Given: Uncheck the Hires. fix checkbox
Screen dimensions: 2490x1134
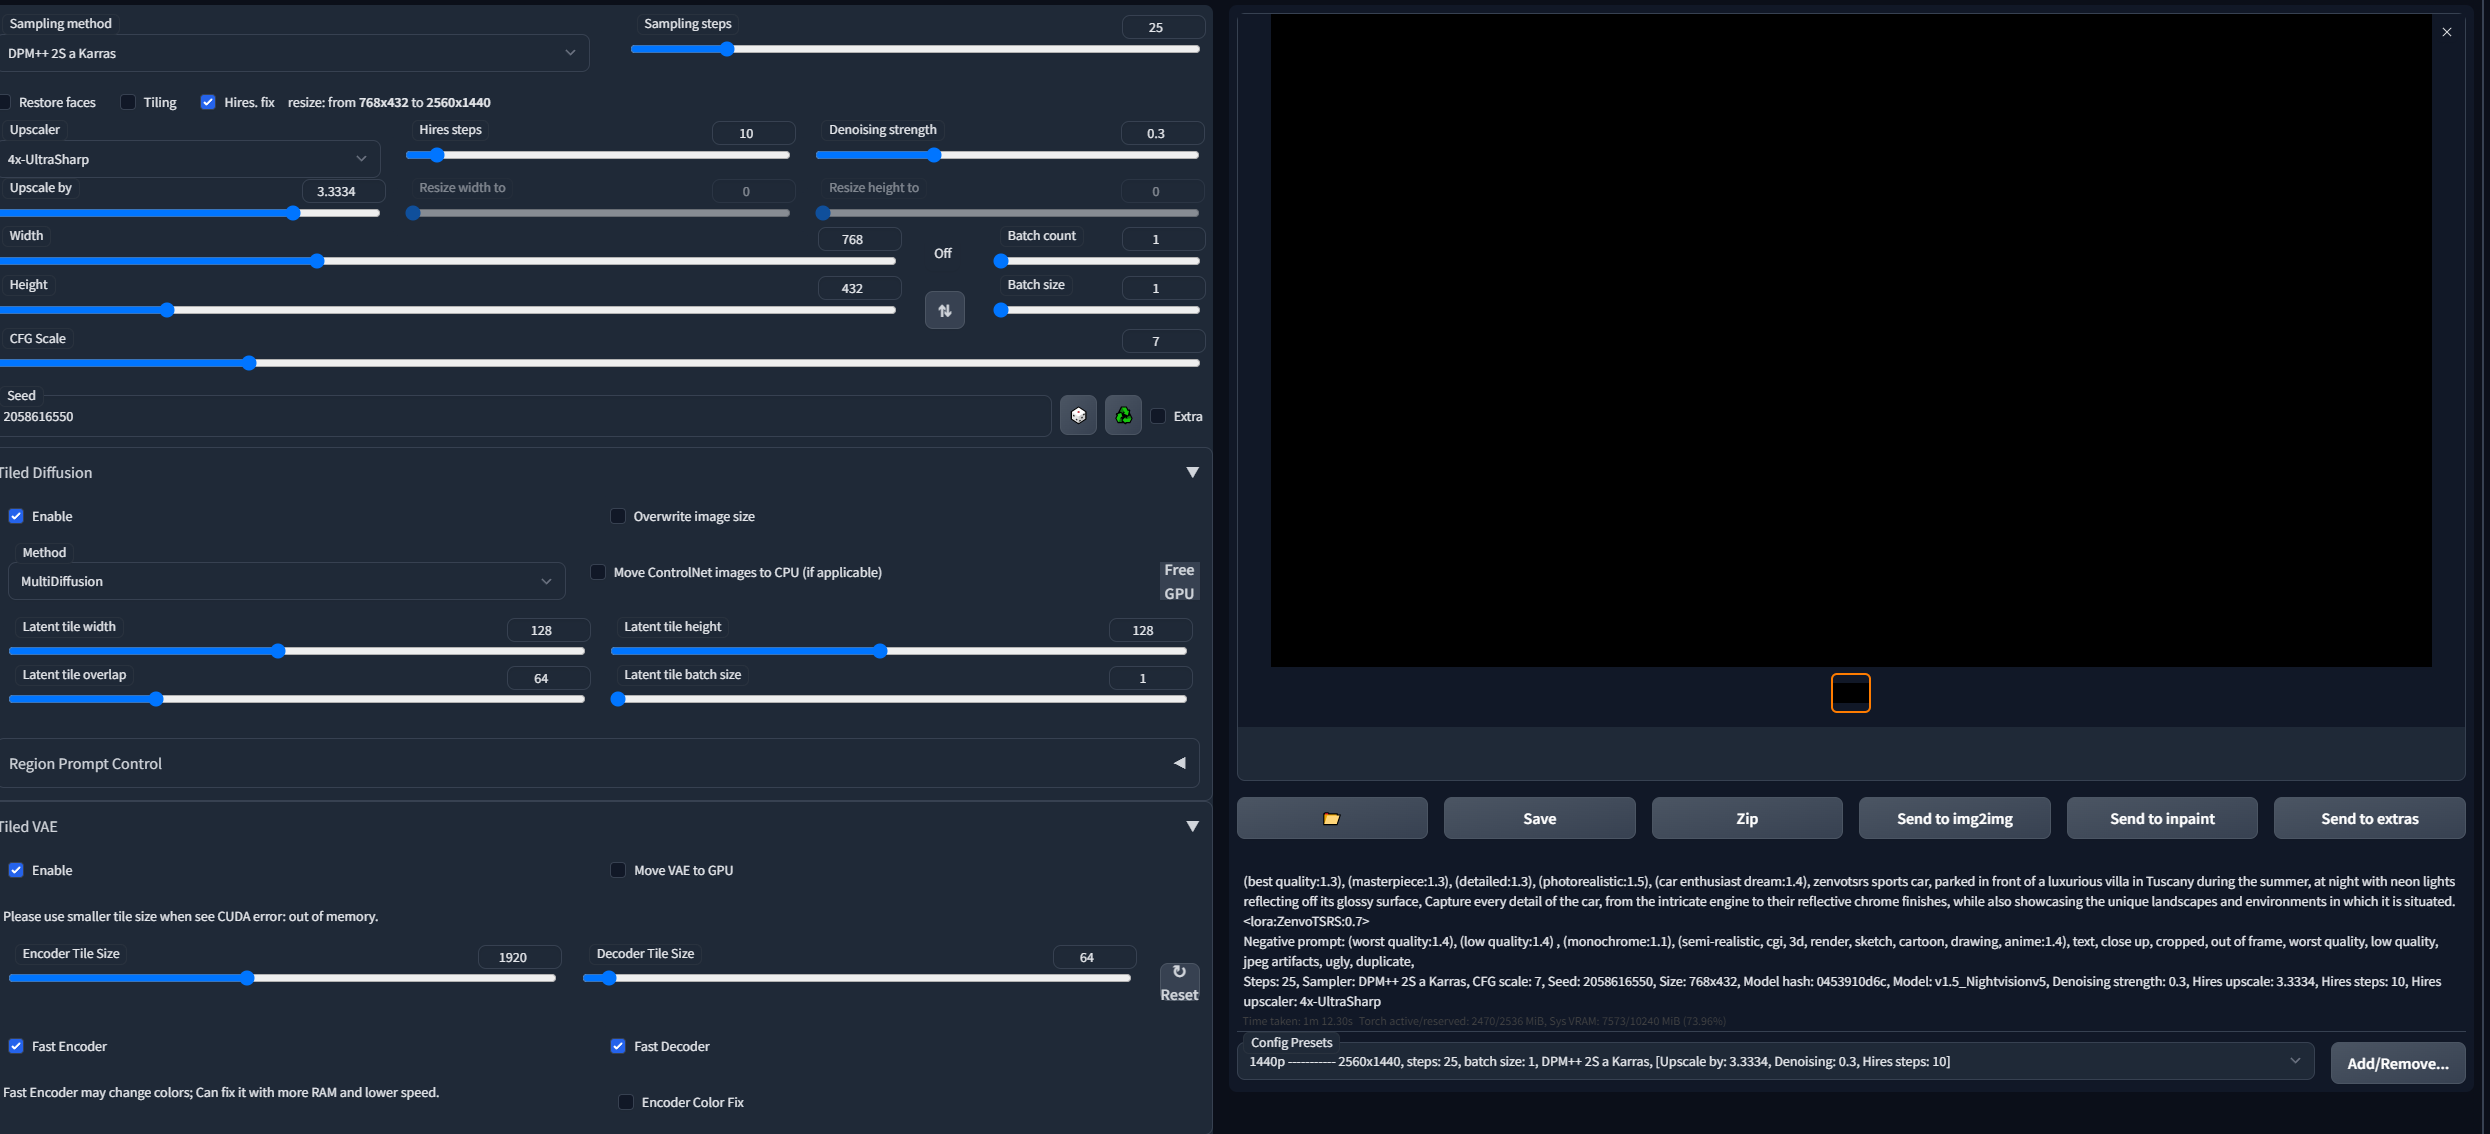Looking at the screenshot, I should click(x=208, y=102).
